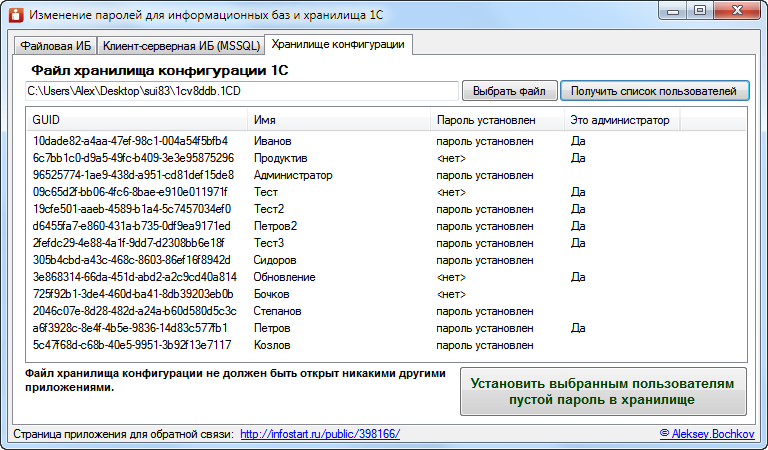Click GUID 2fefdc29-4e88-4a1f-9dd7-d2308bb6e18f

tap(128, 243)
